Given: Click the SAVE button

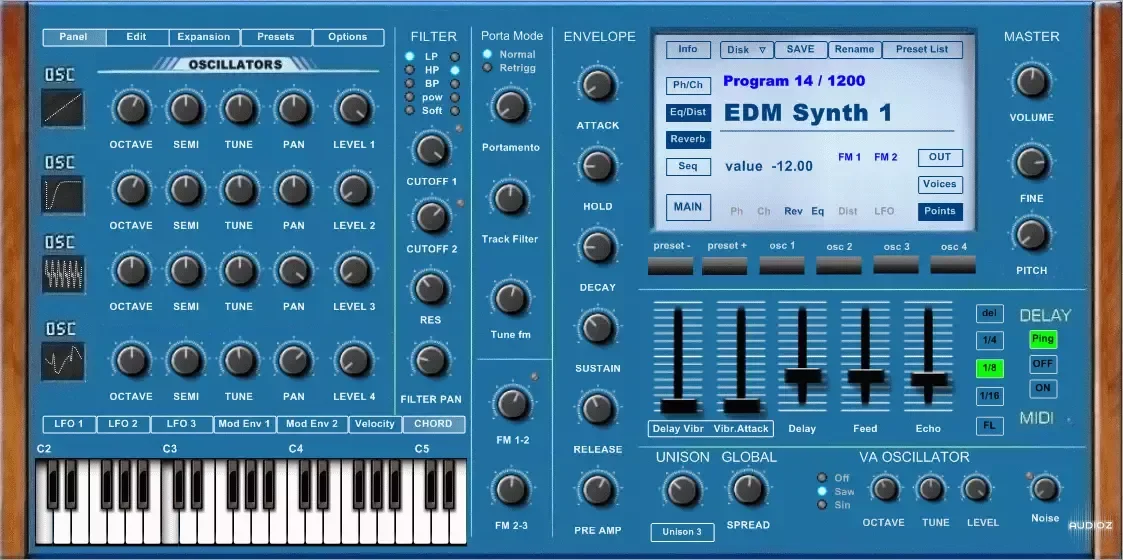Looking at the screenshot, I should pos(801,49).
